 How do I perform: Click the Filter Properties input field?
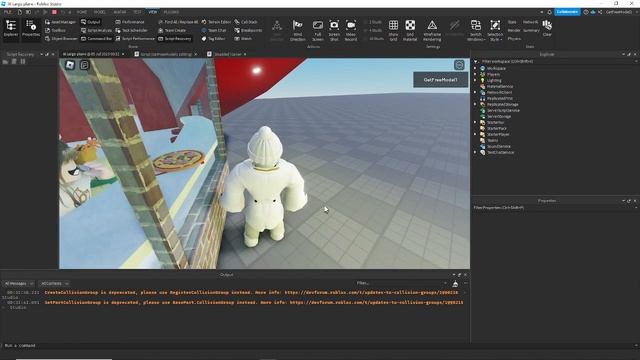[555, 207]
